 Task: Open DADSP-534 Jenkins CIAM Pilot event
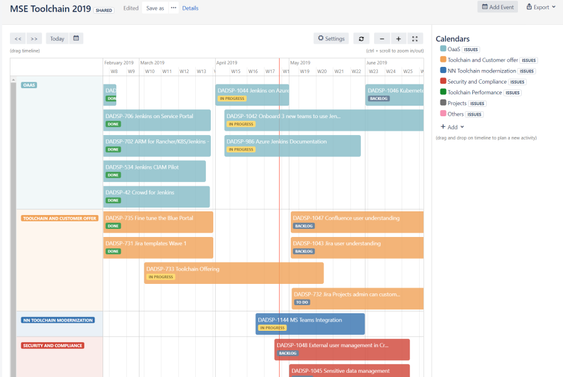[154, 171]
